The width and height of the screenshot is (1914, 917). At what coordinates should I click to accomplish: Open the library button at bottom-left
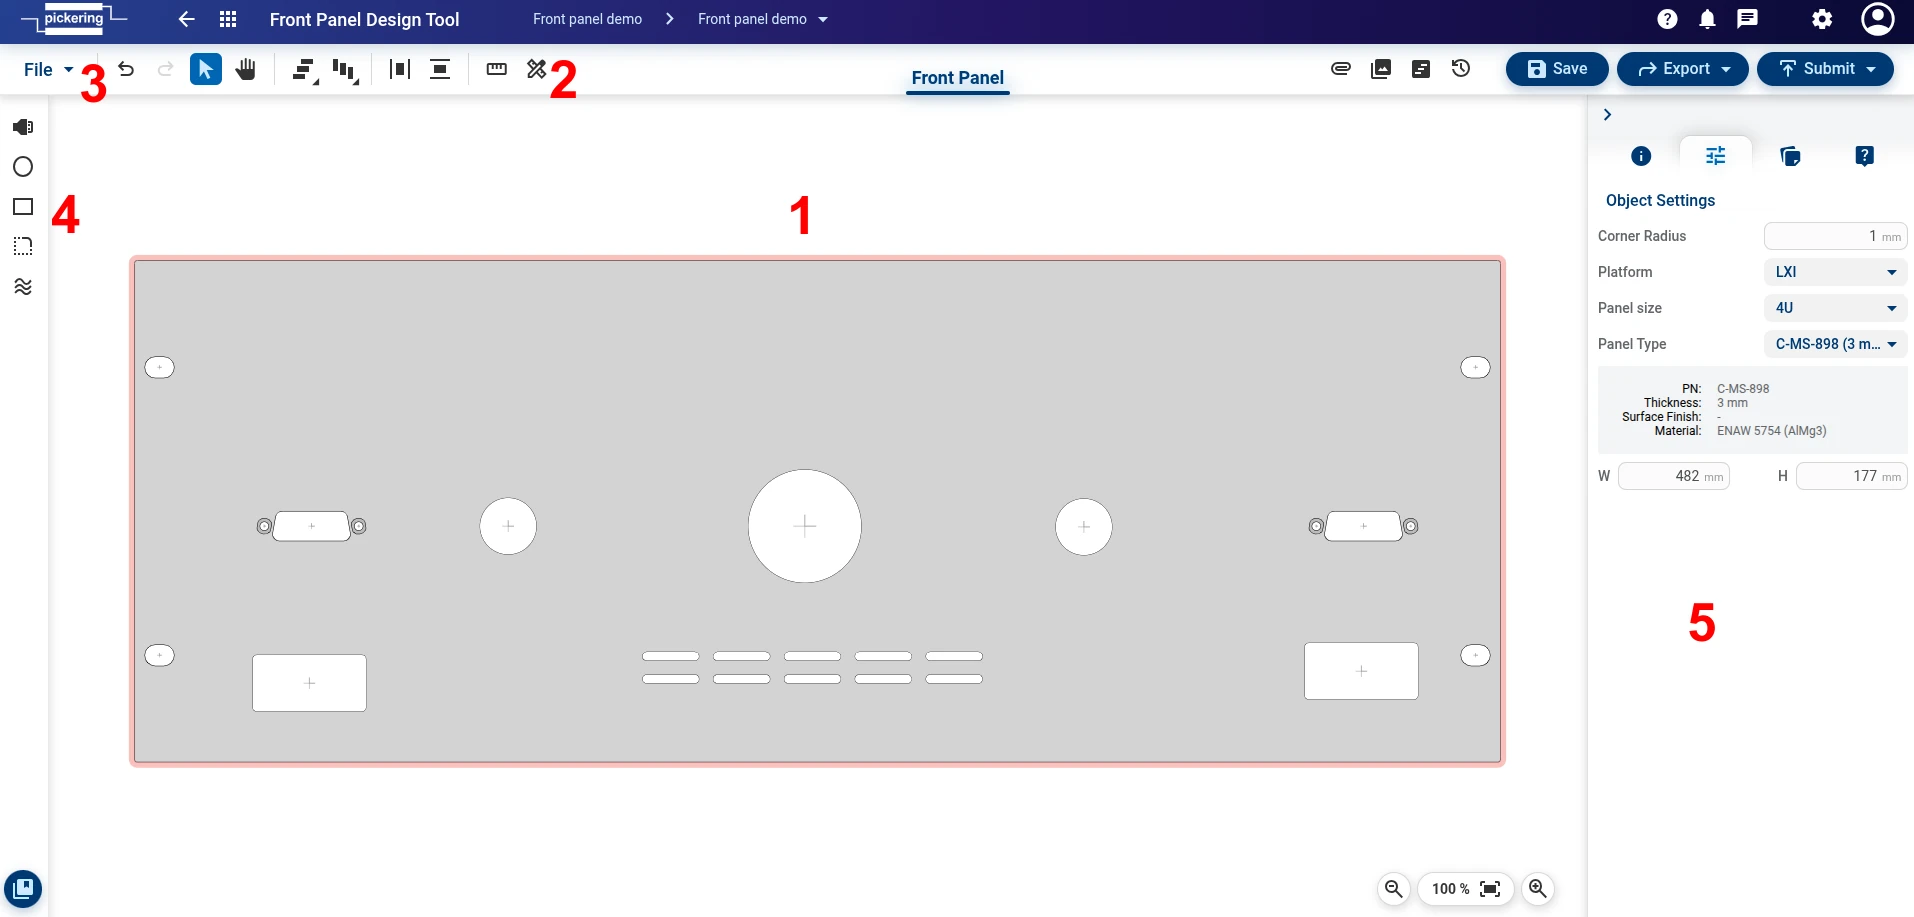[23, 889]
